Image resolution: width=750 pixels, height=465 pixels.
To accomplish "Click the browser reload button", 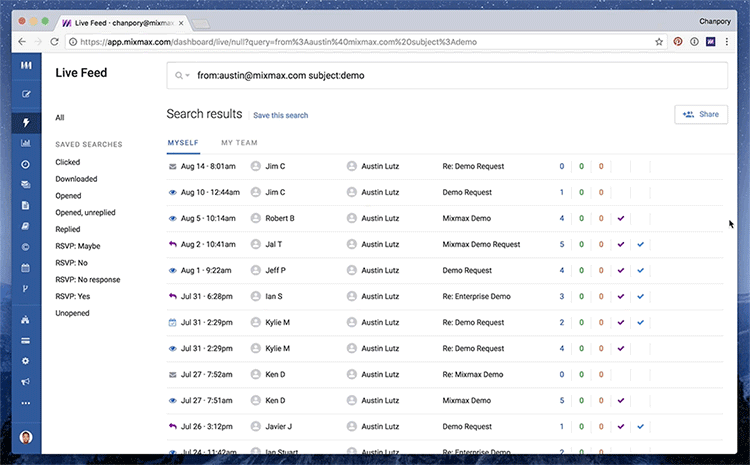I will point(55,42).
